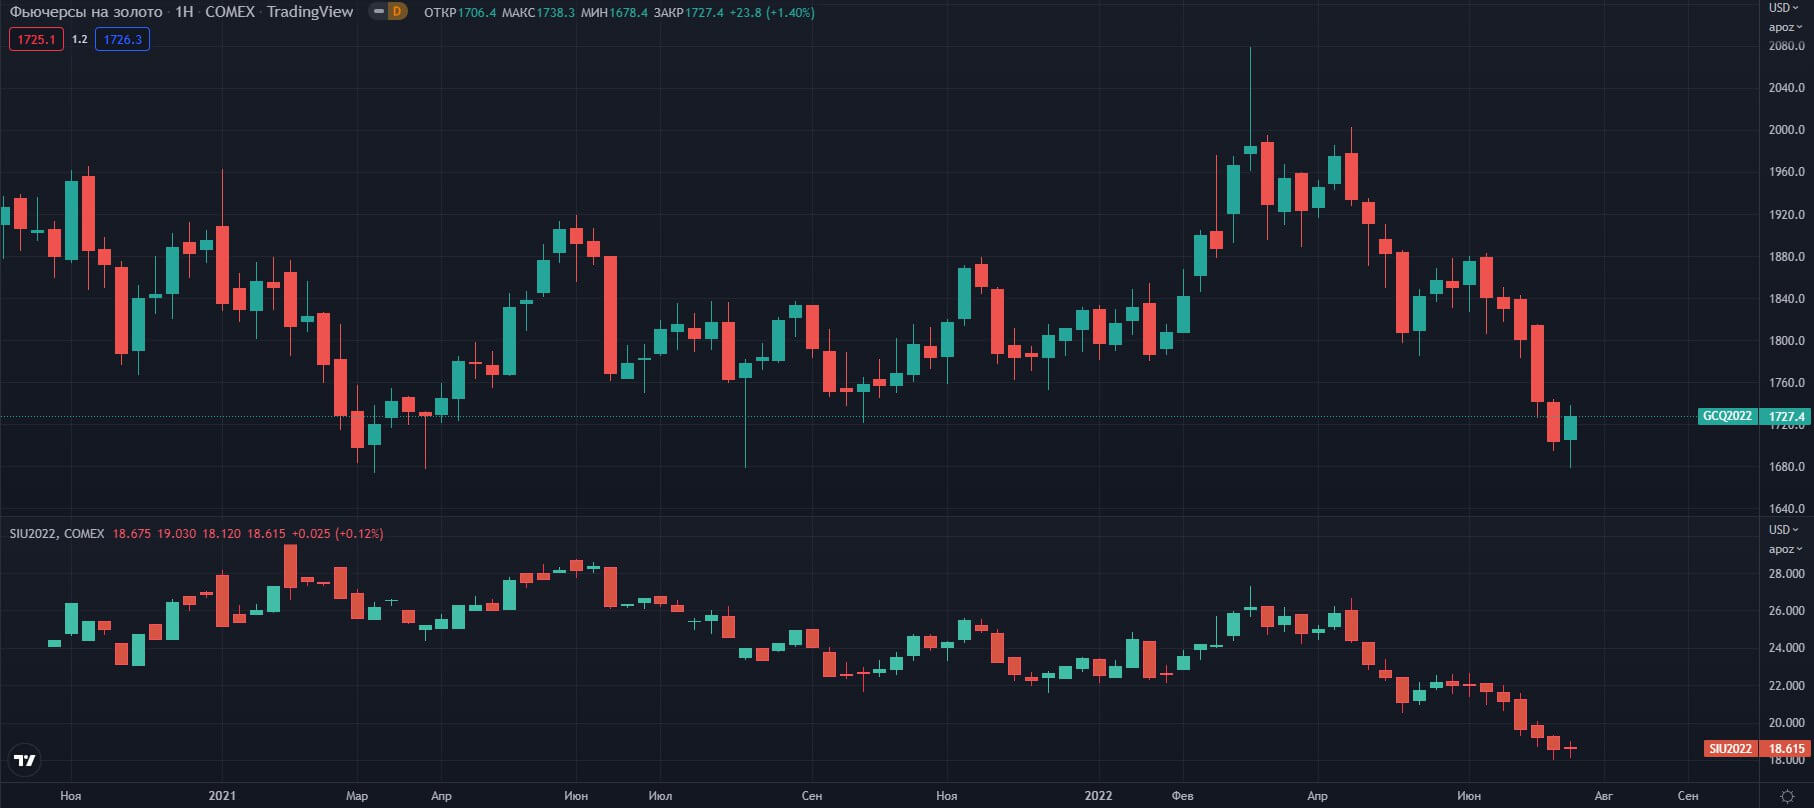Click the МАКС 1738.3 high value
Viewport: 1814px width, 808px height.
[538, 13]
